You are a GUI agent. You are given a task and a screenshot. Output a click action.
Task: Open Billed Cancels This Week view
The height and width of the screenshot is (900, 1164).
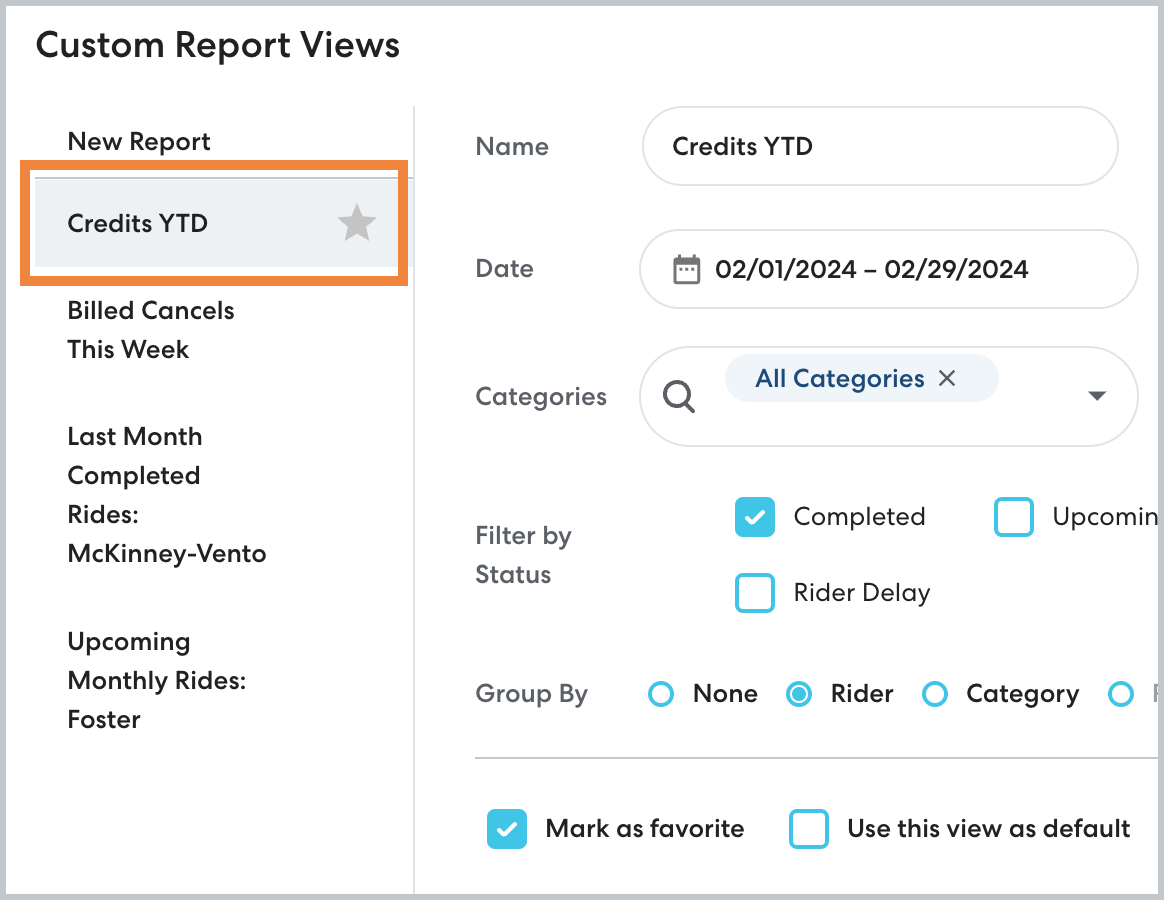coord(150,330)
